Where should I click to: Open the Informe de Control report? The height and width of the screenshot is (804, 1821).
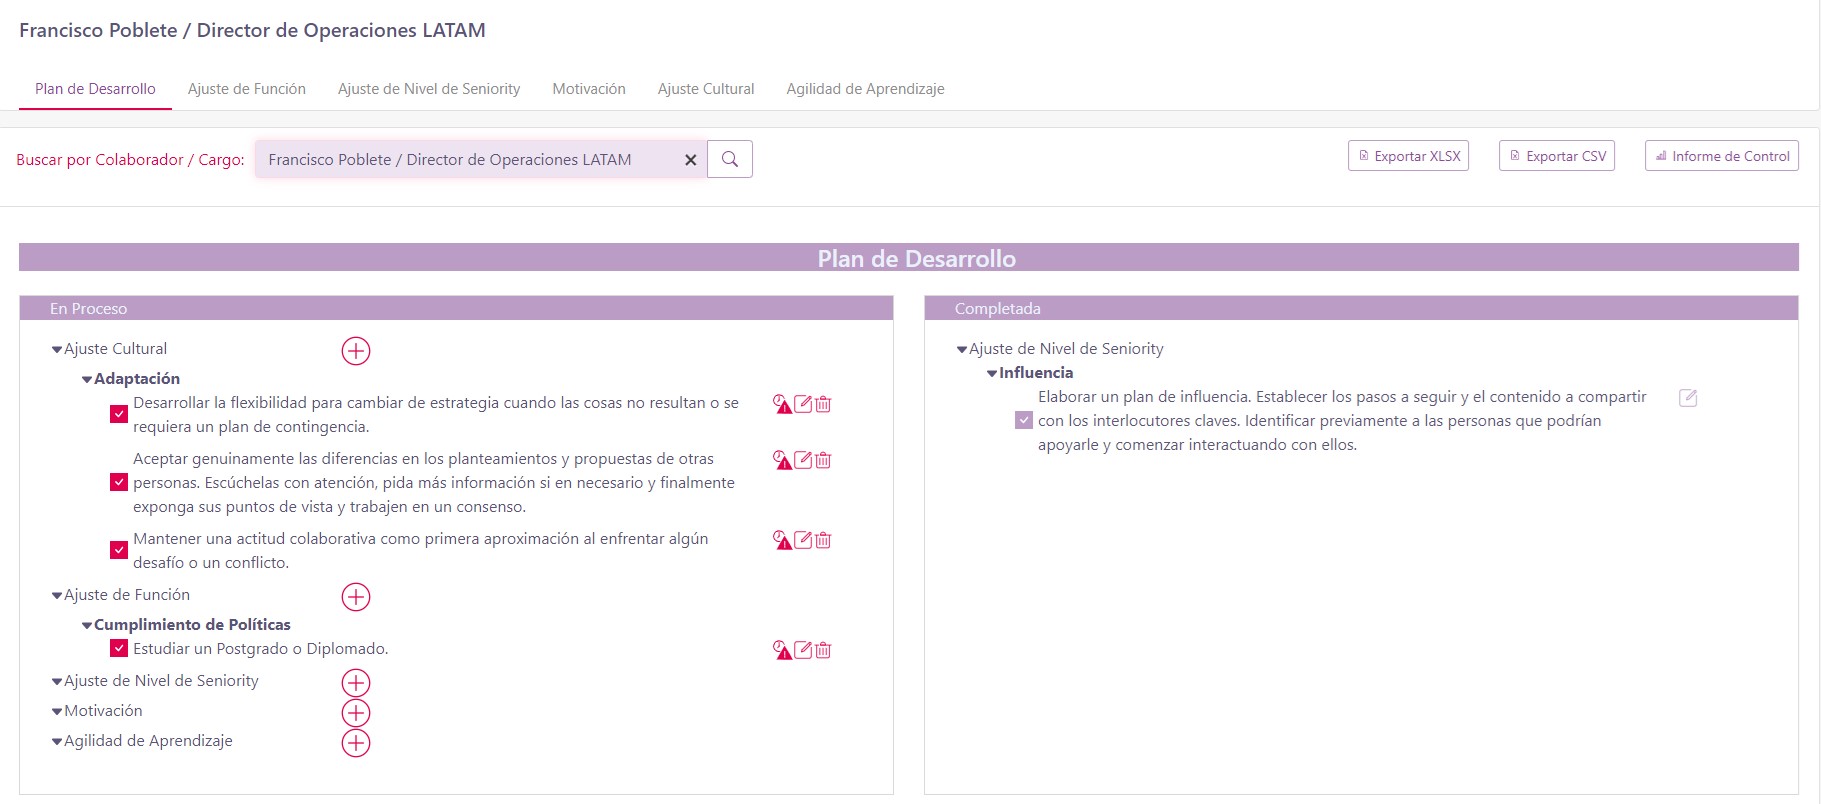click(x=1721, y=156)
